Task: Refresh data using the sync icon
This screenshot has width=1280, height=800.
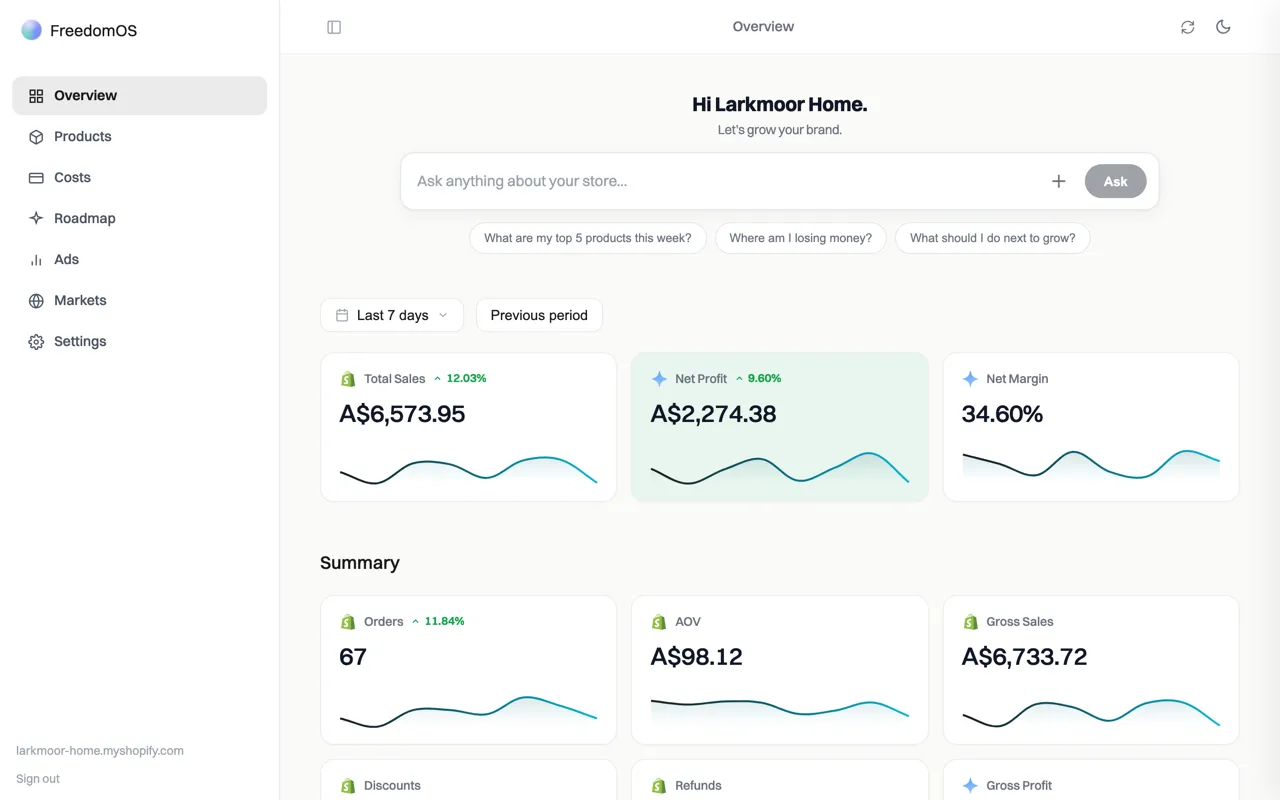Action: click(x=1187, y=27)
